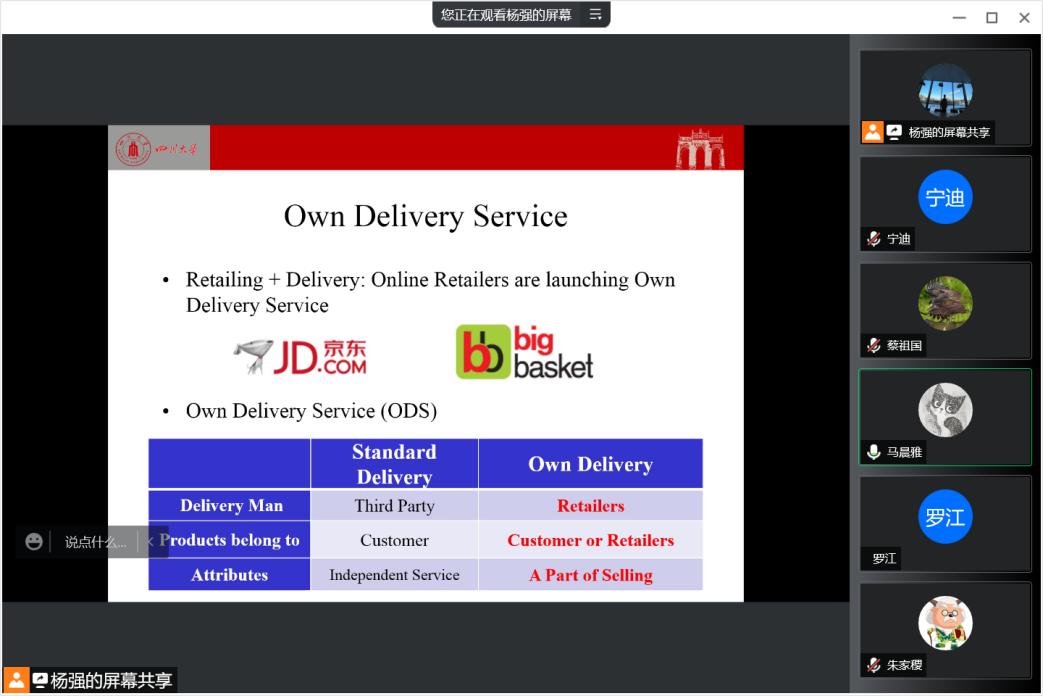Click 蔡祖国's muted microphone icon

pos(874,345)
